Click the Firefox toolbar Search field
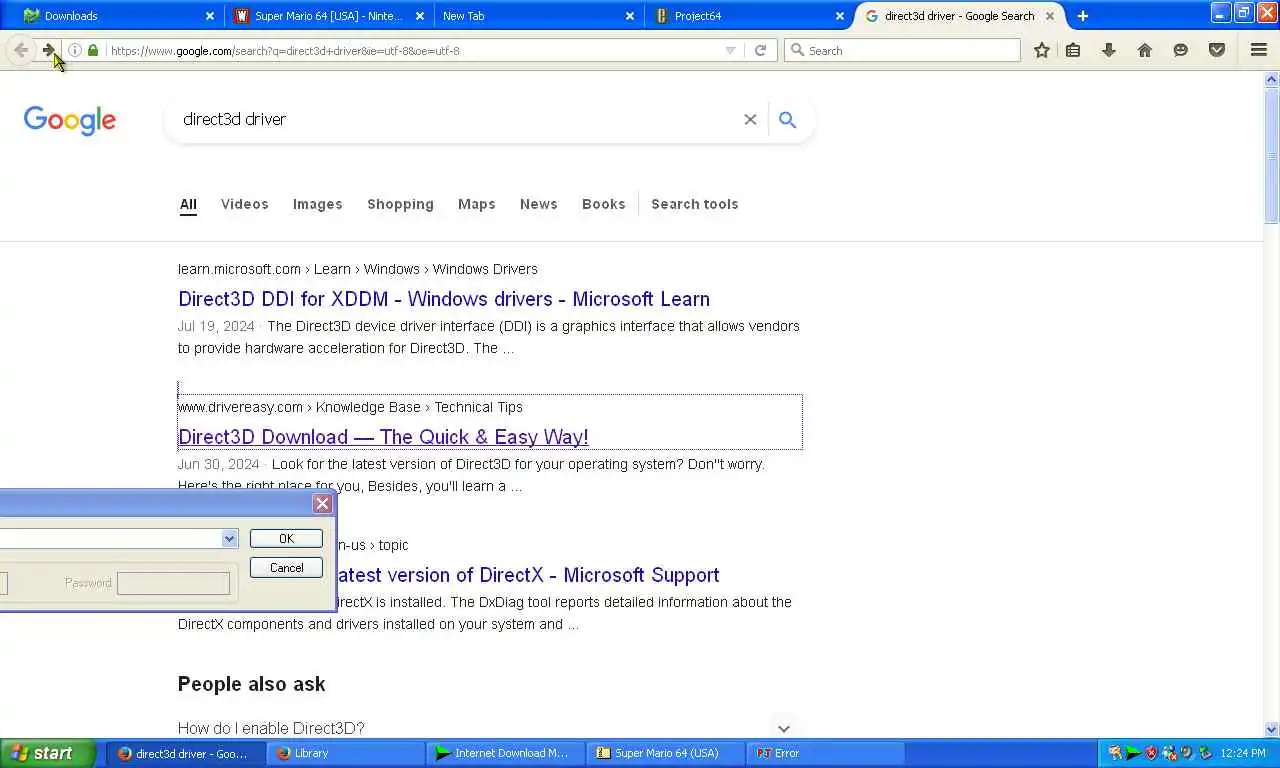The image size is (1280, 768). click(902, 50)
